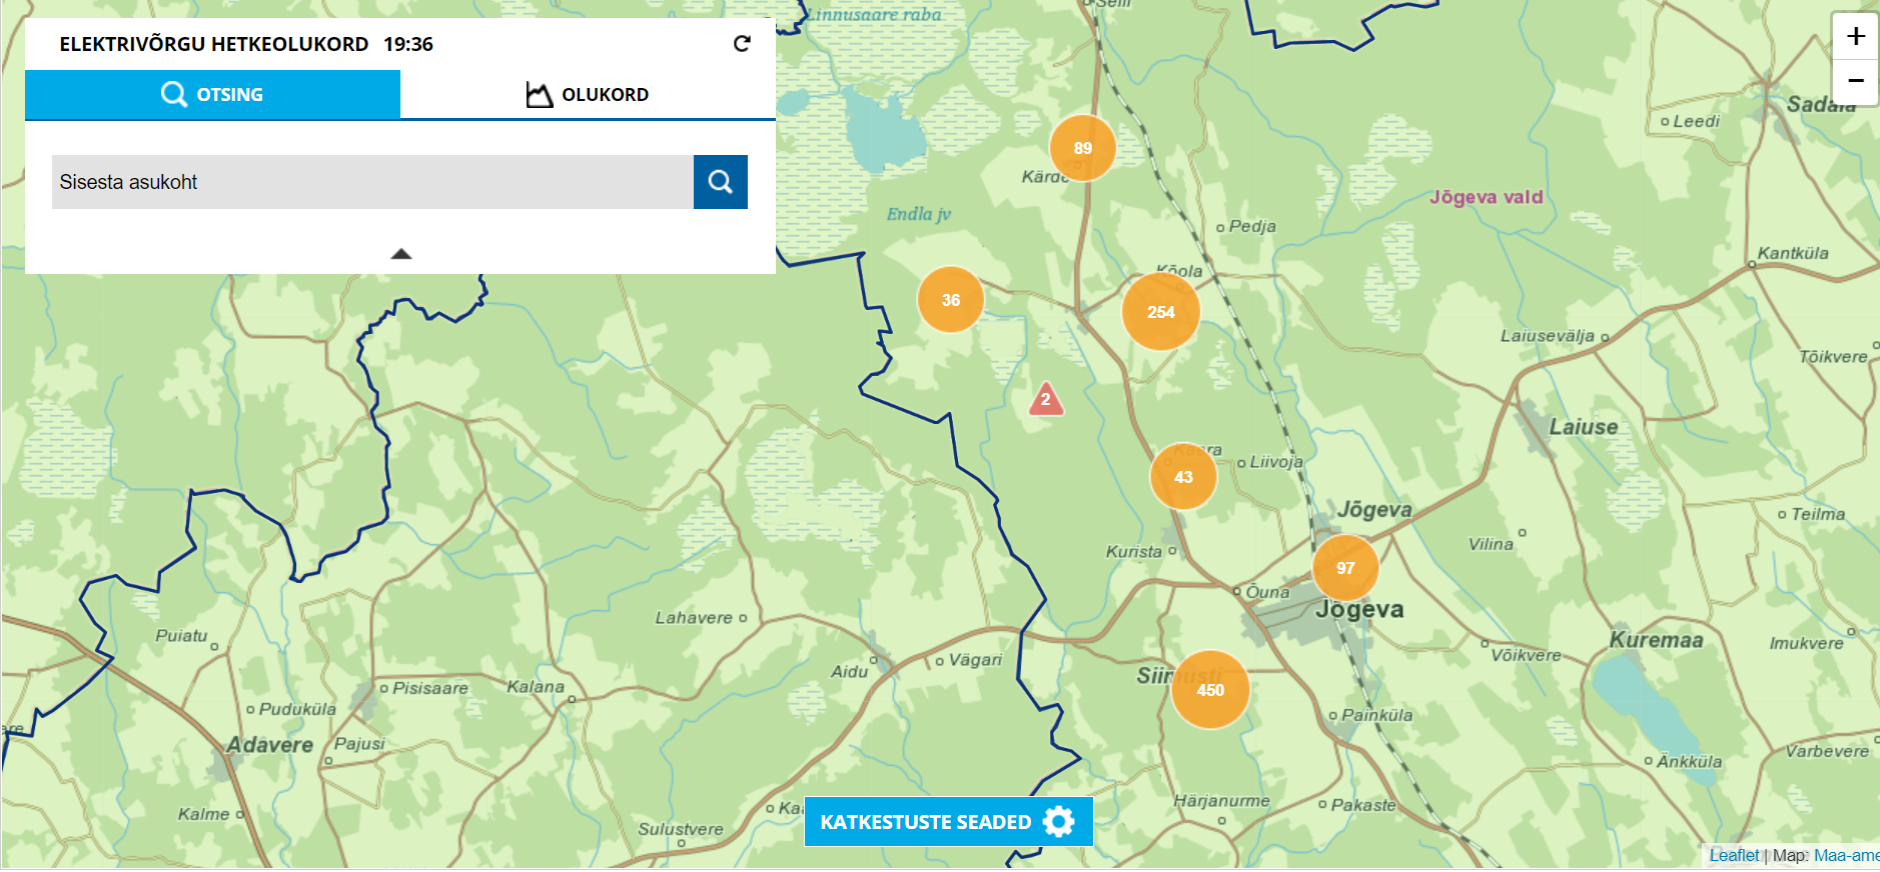Click the red triangle outage marker 2
Viewport: 1880px width, 872px height.
pyautogui.click(x=1046, y=400)
